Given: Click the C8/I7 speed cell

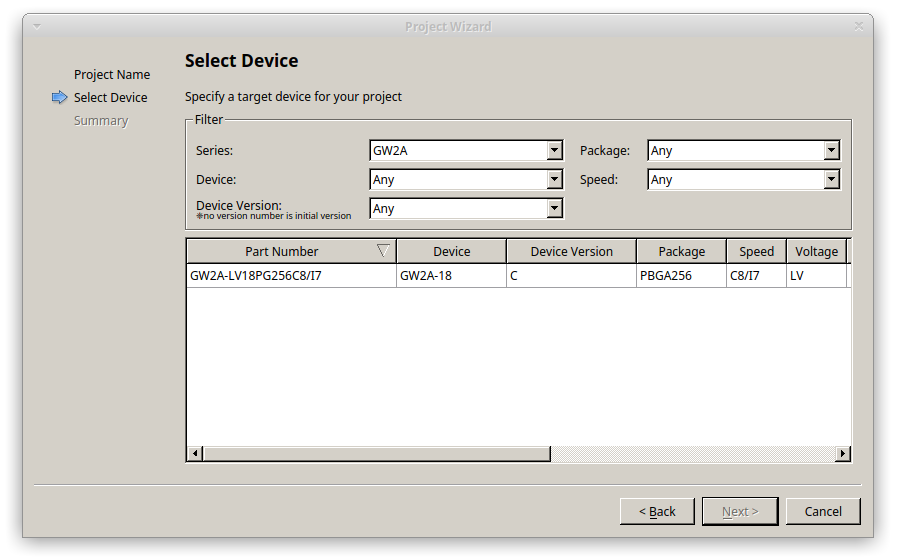Looking at the screenshot, I should pyautogui.click(x=756, y=276).
